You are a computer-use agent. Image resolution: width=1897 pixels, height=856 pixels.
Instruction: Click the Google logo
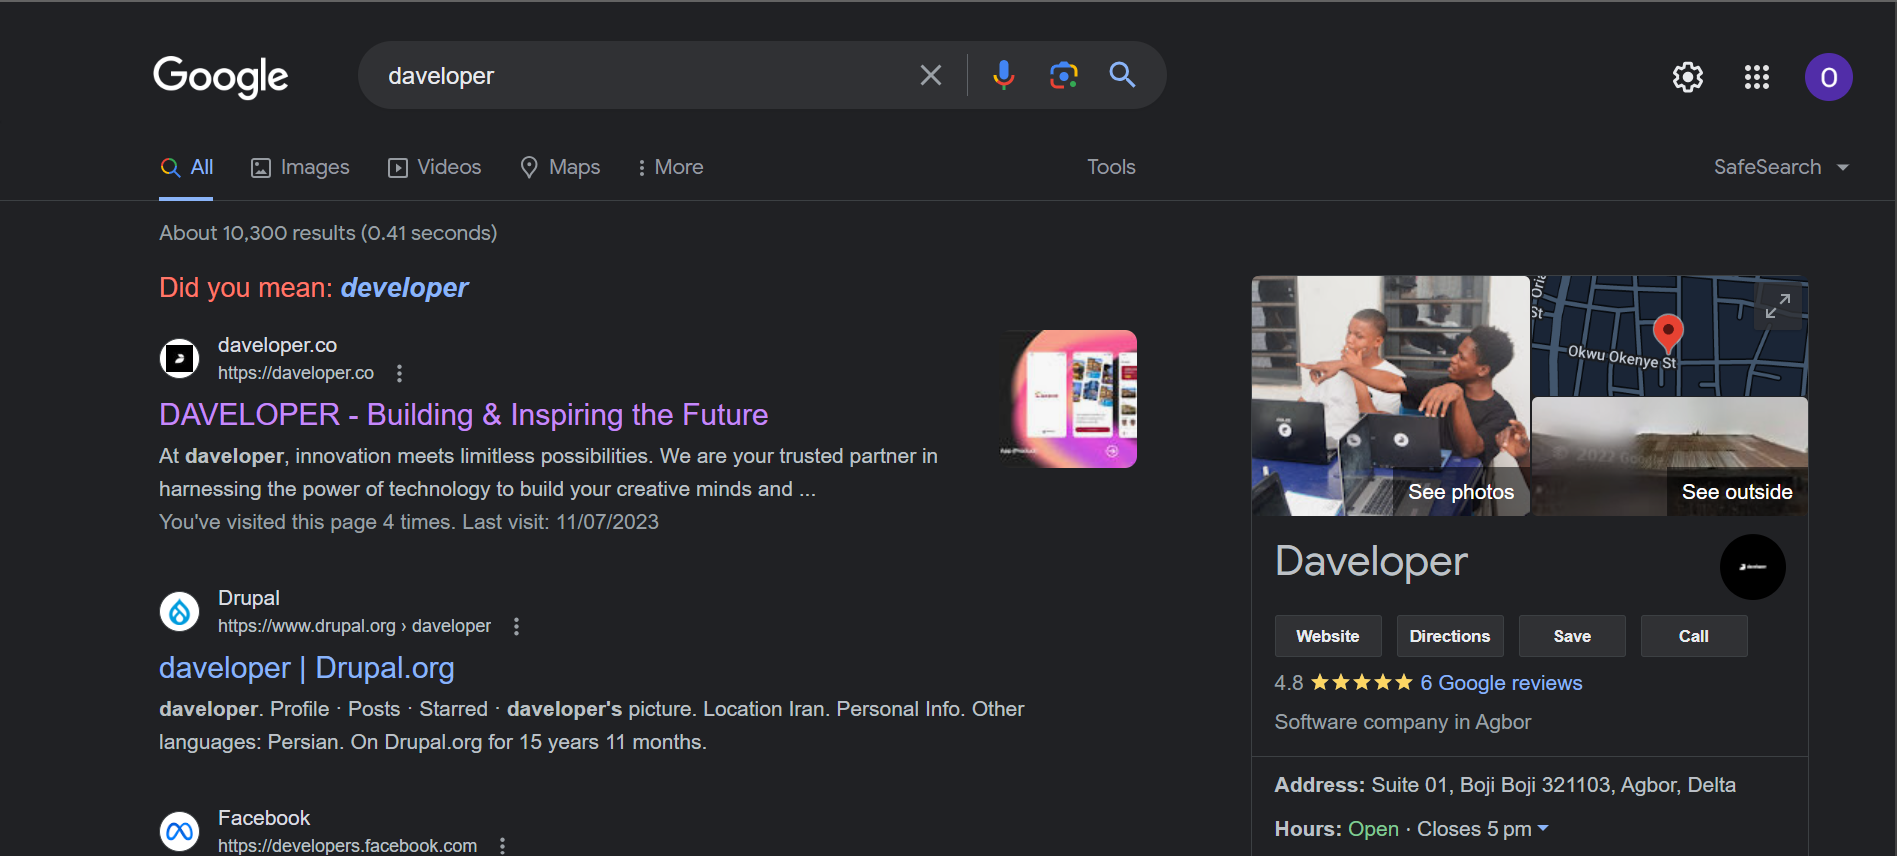(x=220, y=77)
